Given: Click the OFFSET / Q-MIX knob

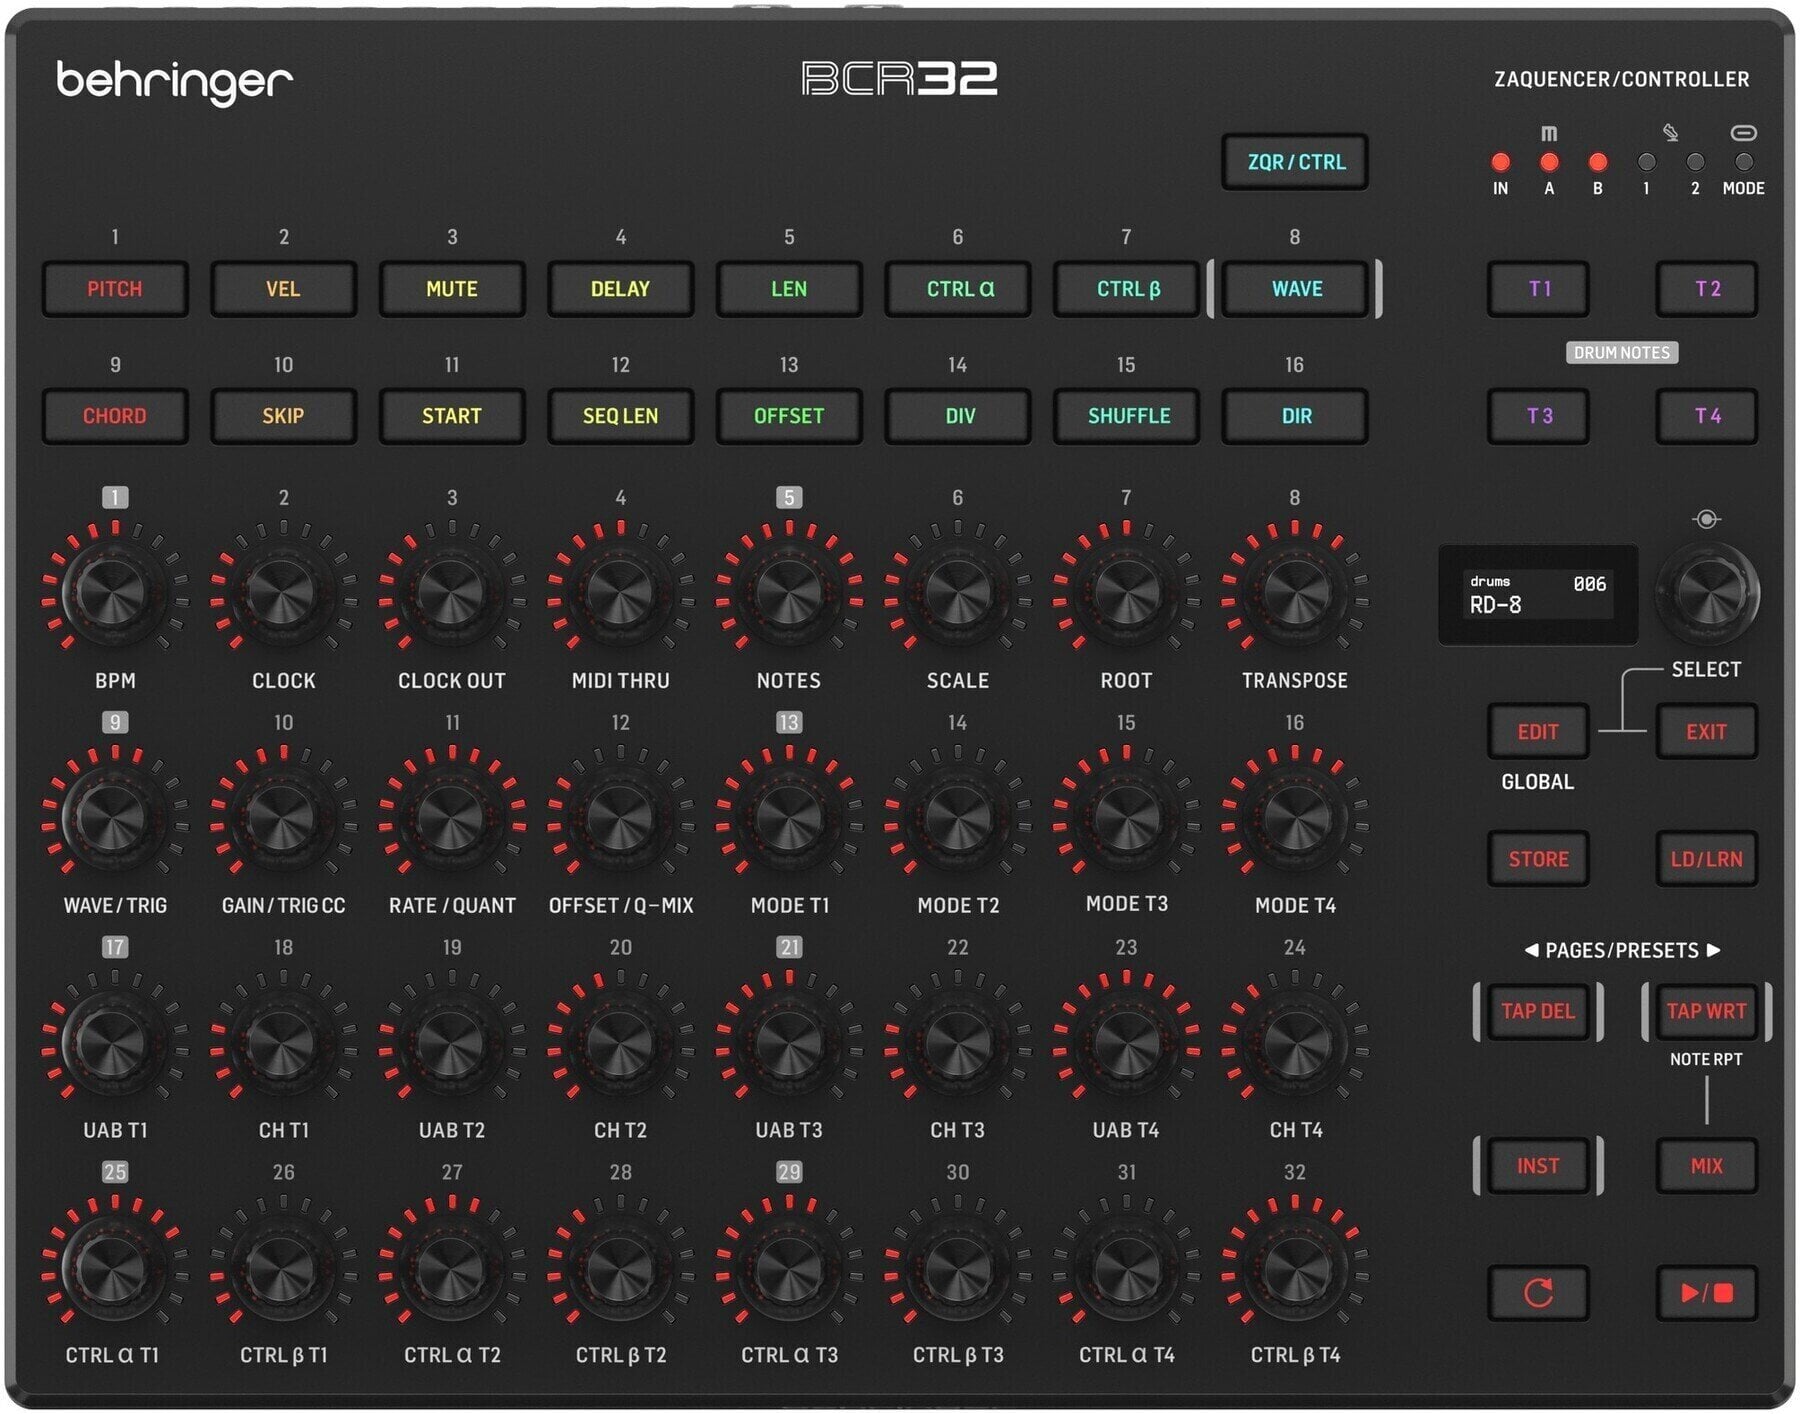Looking at the screenshot, I should (619, 819).
